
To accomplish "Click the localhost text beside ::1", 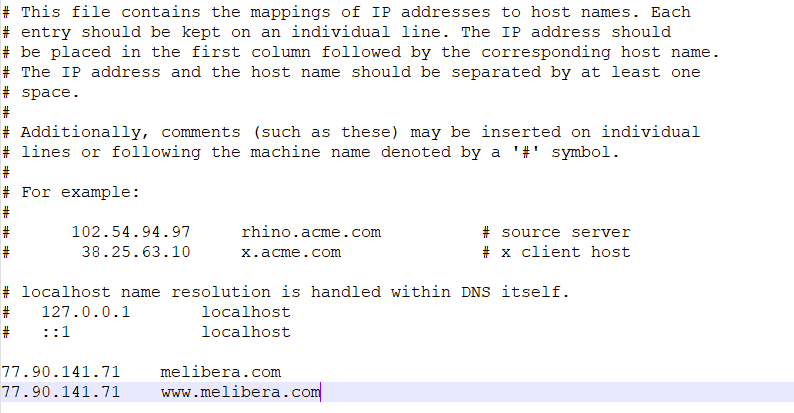I will (246, 333).
